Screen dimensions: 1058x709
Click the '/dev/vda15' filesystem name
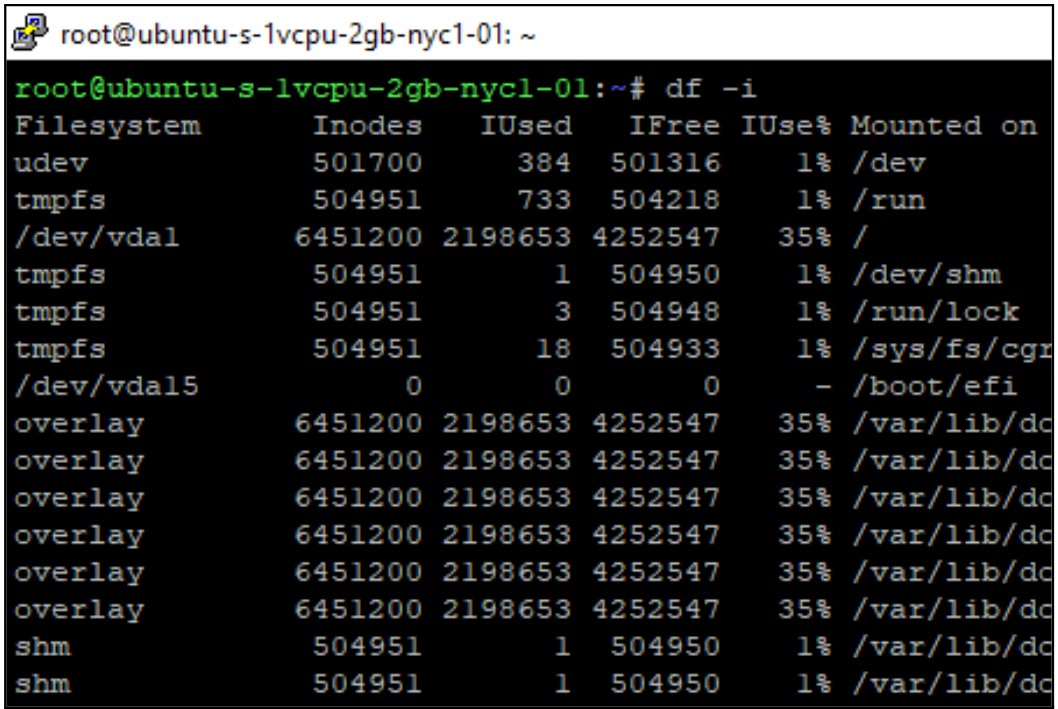106,386
